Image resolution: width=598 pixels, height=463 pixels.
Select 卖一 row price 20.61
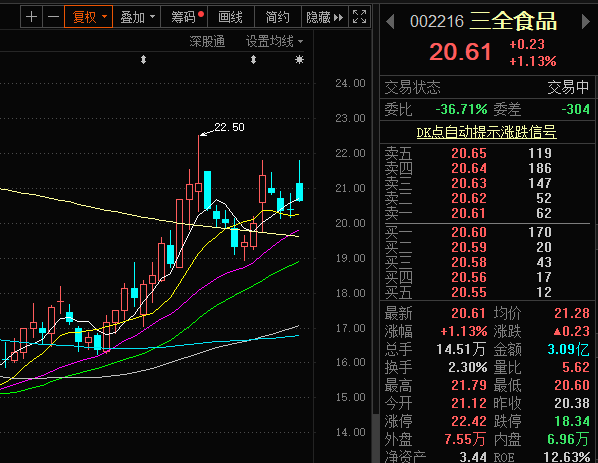[469, 213]
